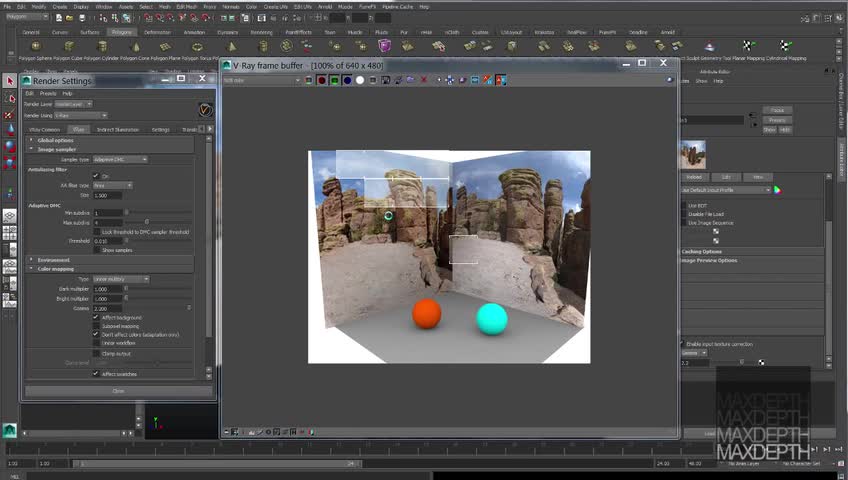Create a Polygon Cylinder from the shelf
Screen dimensions: 848x480
click(101, 46)
